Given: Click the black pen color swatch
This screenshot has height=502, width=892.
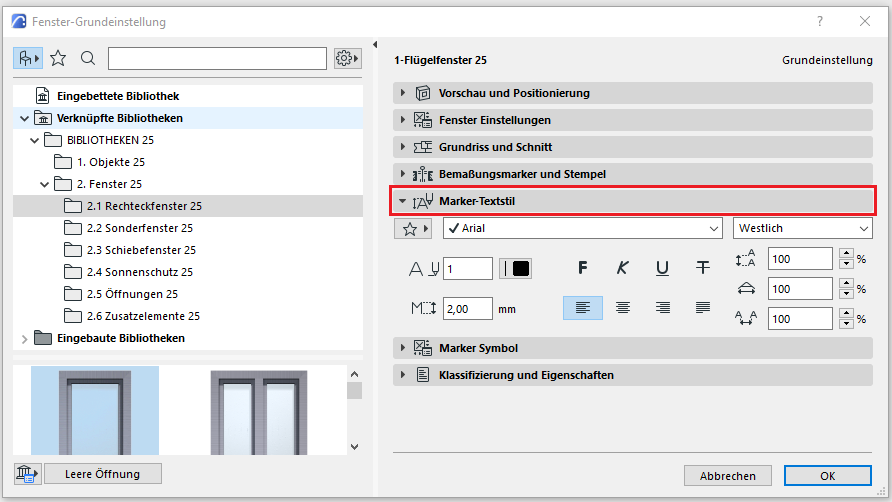Looking at the screenshot, I should click(521, 268).
